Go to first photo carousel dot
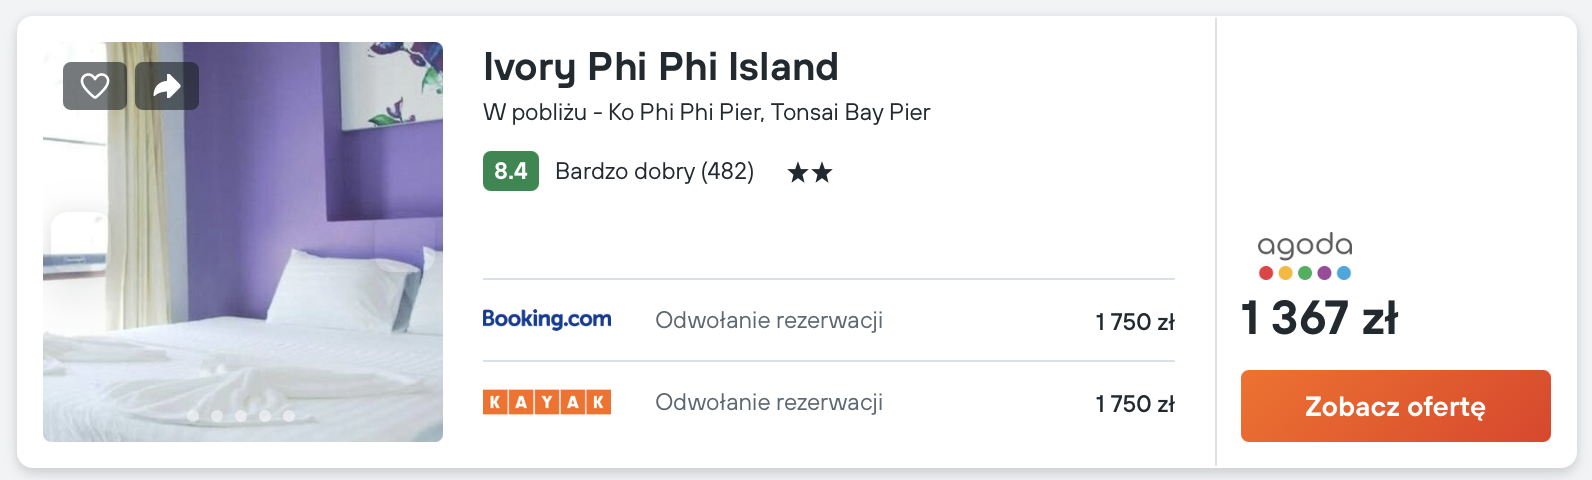 click(x=193, y=416)
